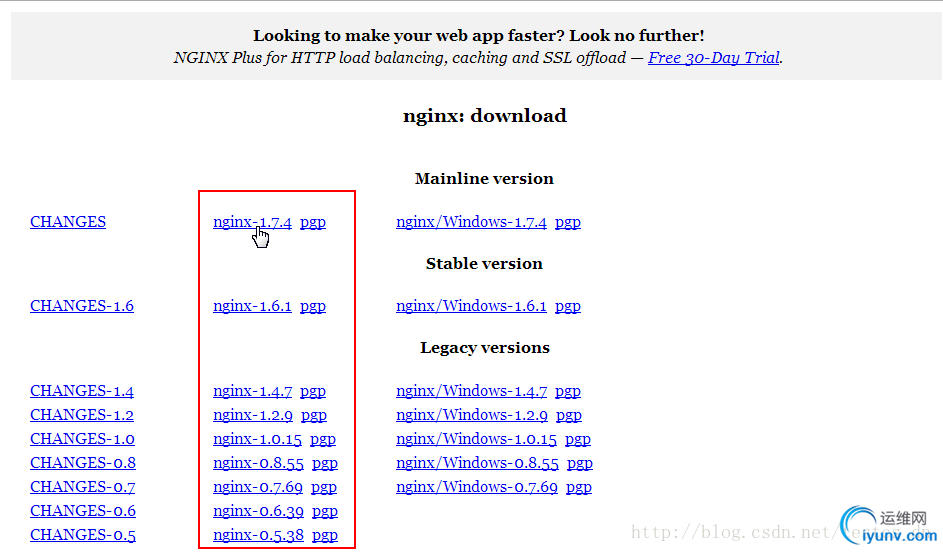Viewport: 943px width, 552px height.
Task: Open the CHANGES-1.0 link
Action: coord(82,439)
